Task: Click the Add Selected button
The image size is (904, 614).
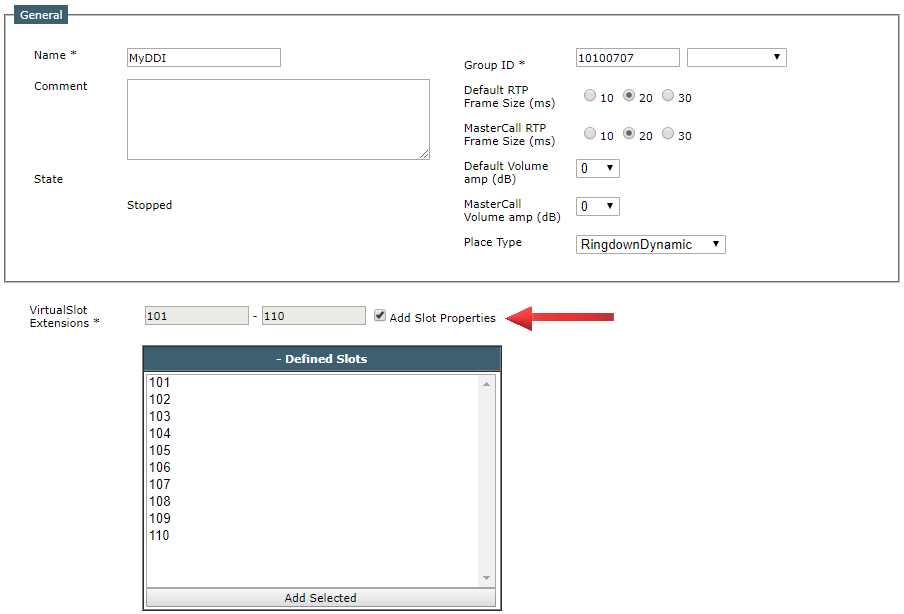Action: click(321, 598)
